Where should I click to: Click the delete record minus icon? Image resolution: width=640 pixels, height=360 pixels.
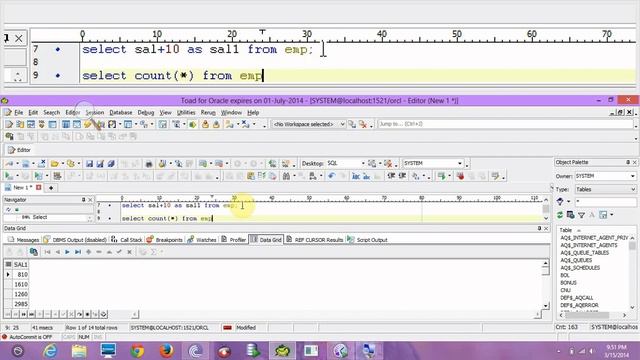coord(98,252)
